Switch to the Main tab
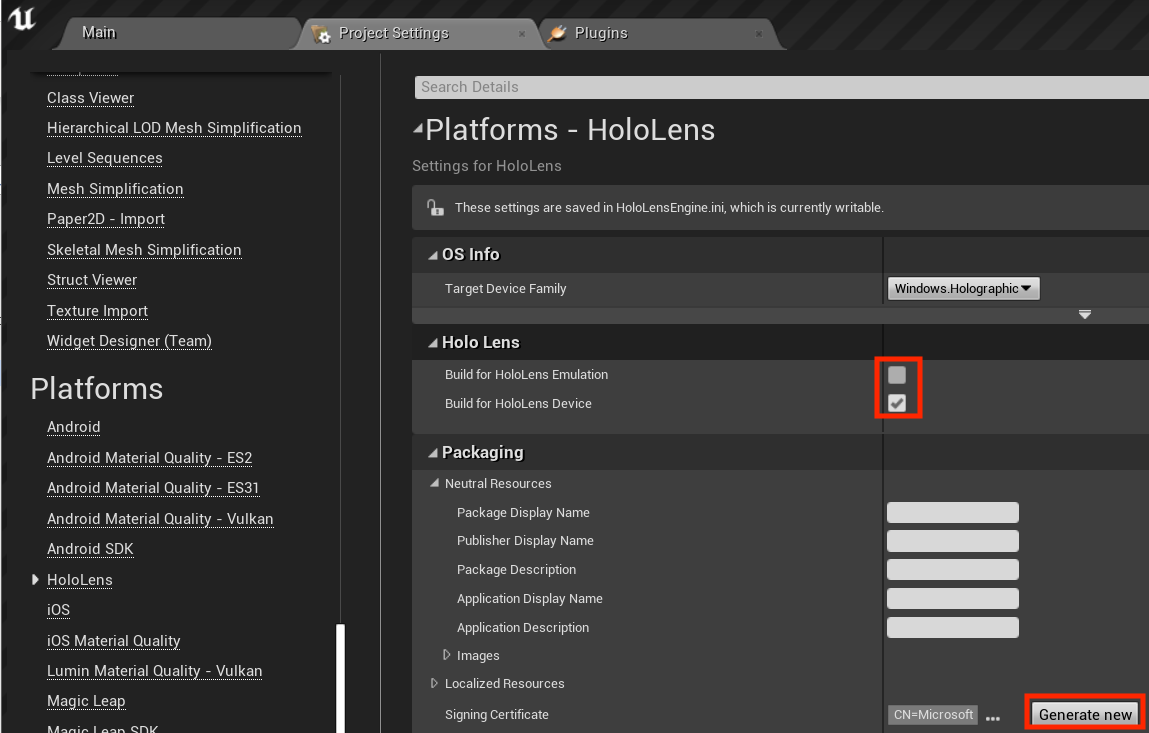 tap(99, 33)
